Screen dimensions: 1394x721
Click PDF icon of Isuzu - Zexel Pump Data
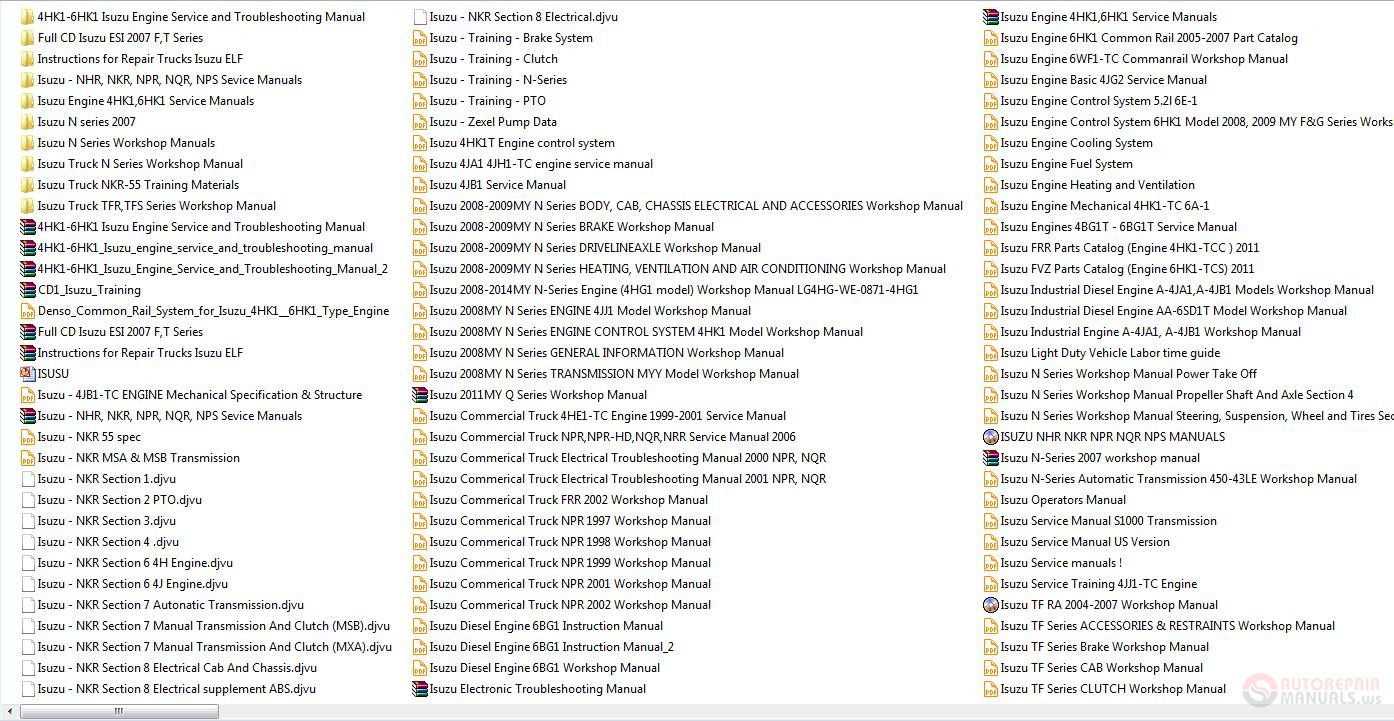420,122
